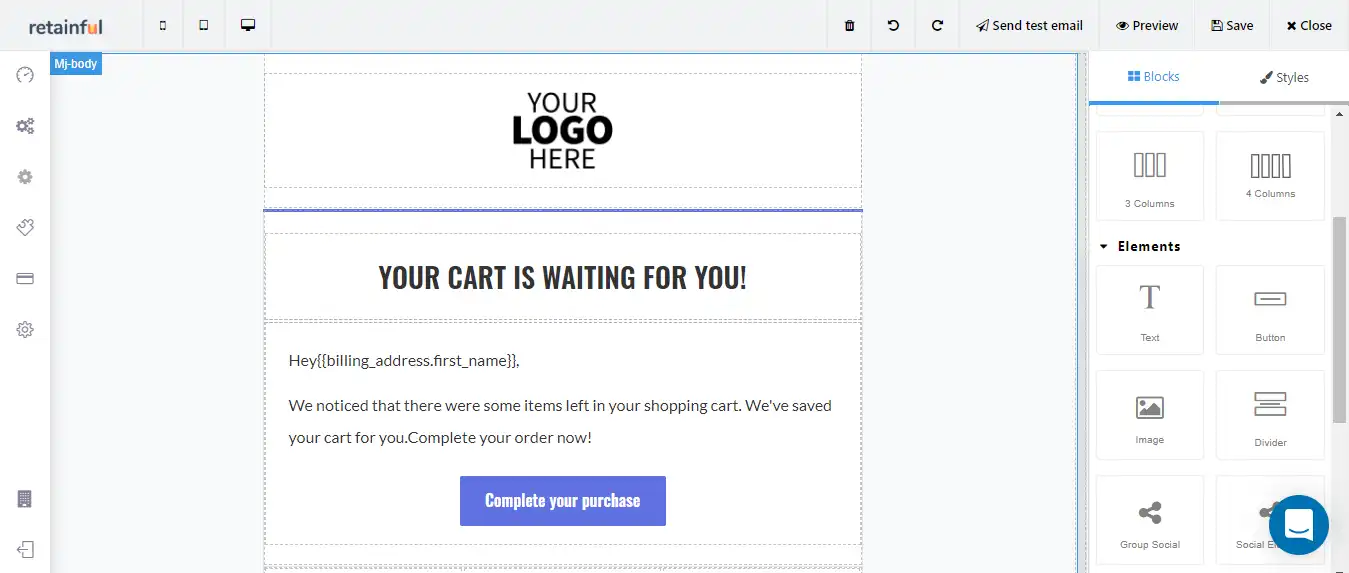Switch to tablet device preview
Viewport: 1349px width, 573px height.
coord(204,25)
